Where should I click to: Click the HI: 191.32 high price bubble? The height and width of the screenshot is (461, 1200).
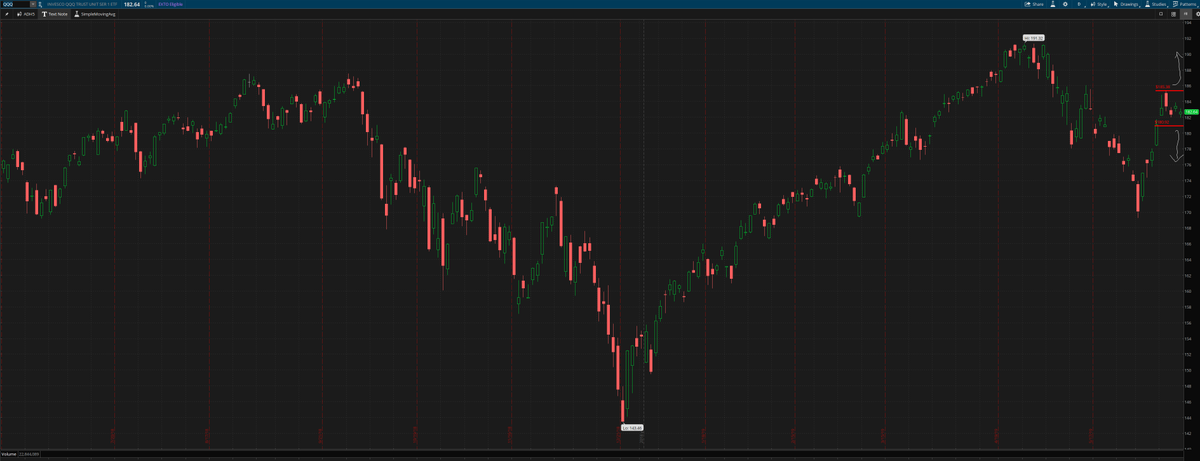coord(1033,38)
